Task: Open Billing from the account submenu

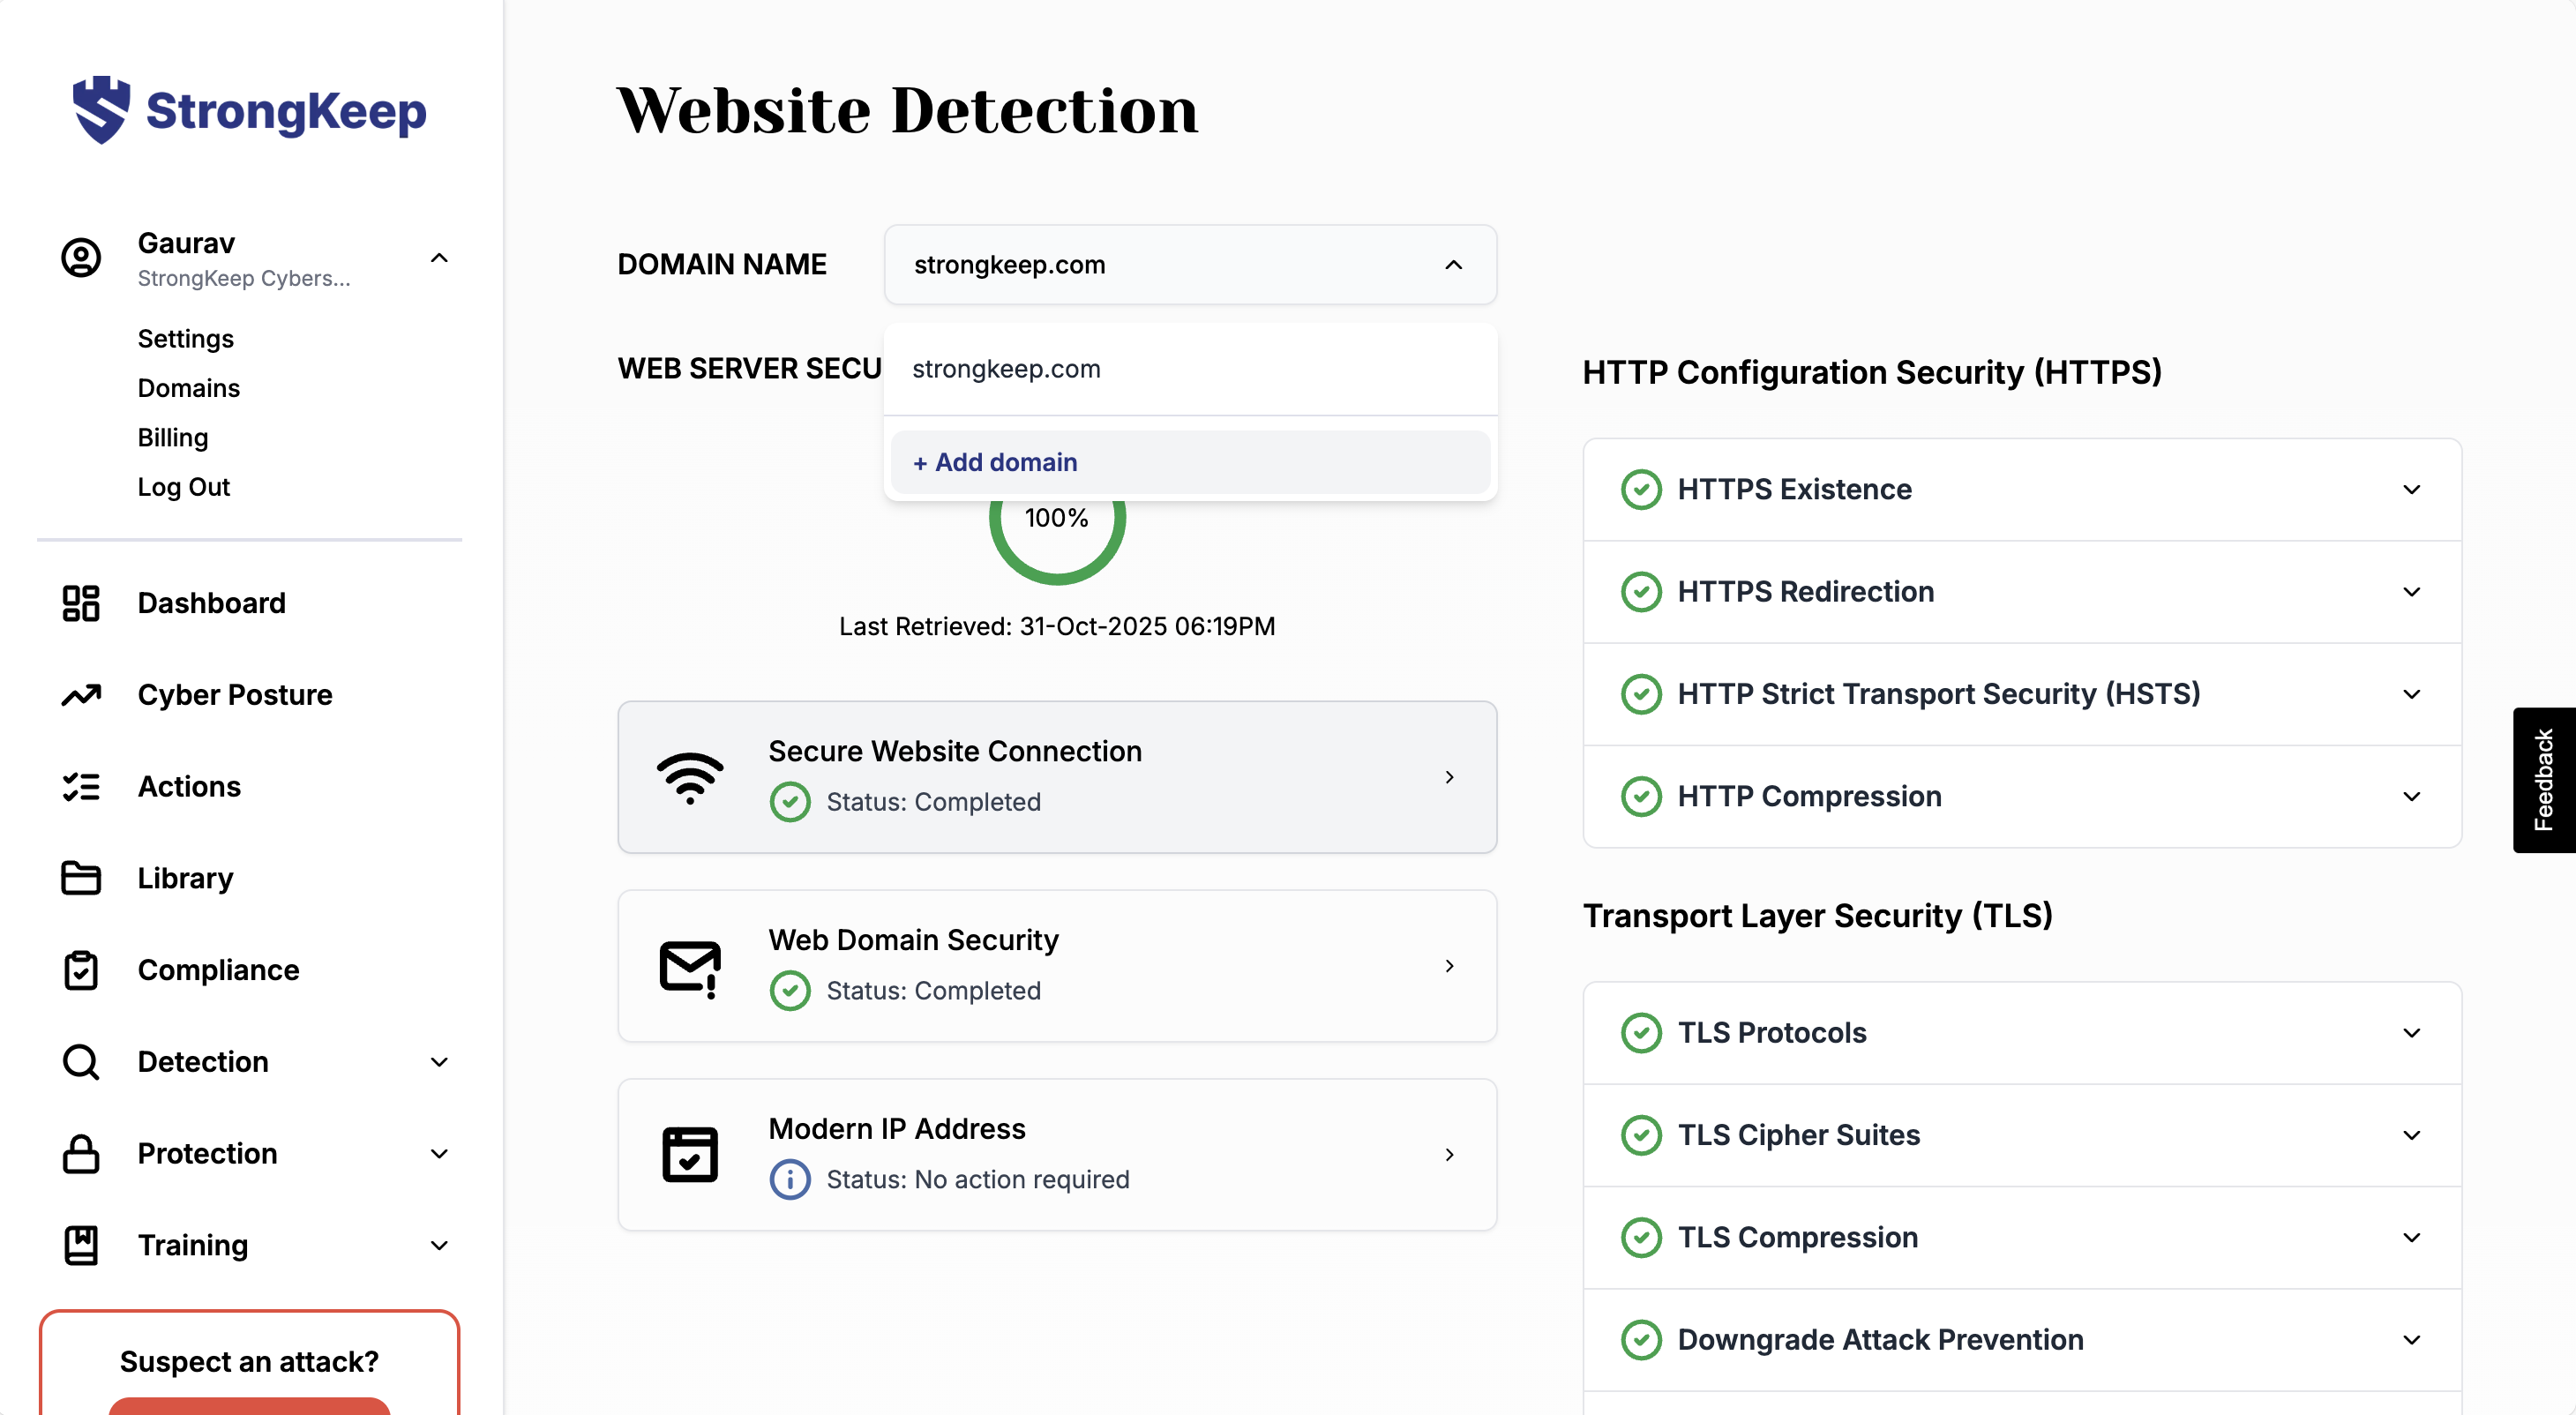Action: pyautogui.click(x=173, y=438)
